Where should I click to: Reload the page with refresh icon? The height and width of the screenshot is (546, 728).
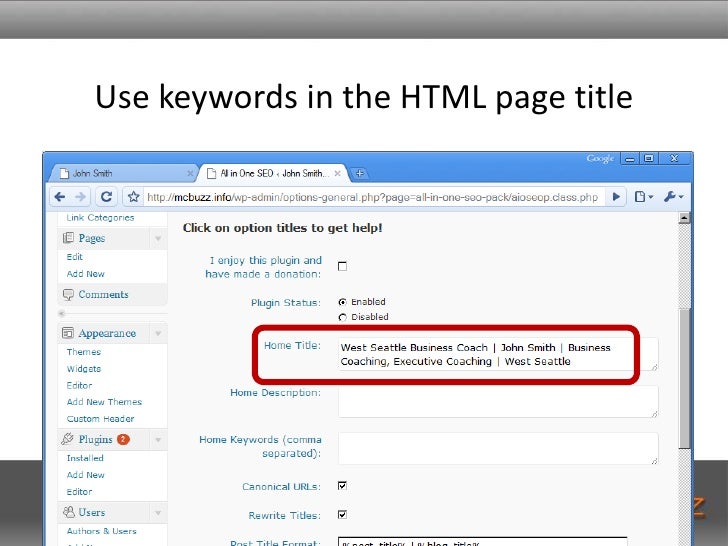tap(106, 197)
